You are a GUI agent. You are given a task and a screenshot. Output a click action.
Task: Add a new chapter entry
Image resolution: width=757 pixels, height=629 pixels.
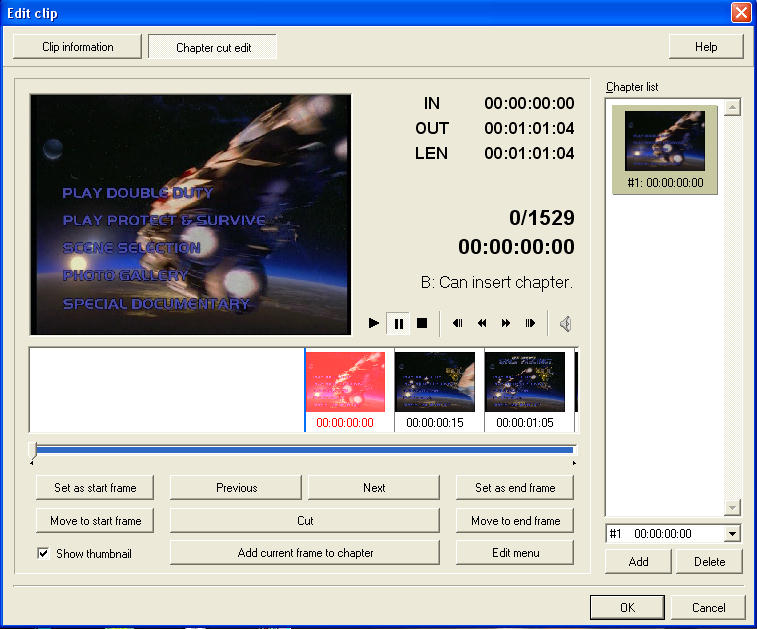tap(638, 561)
